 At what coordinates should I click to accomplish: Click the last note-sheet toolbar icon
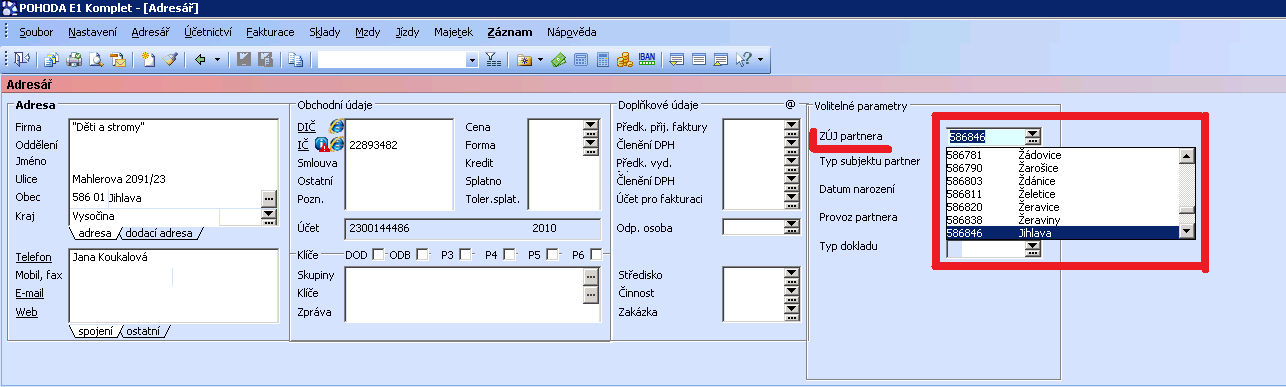721,60
